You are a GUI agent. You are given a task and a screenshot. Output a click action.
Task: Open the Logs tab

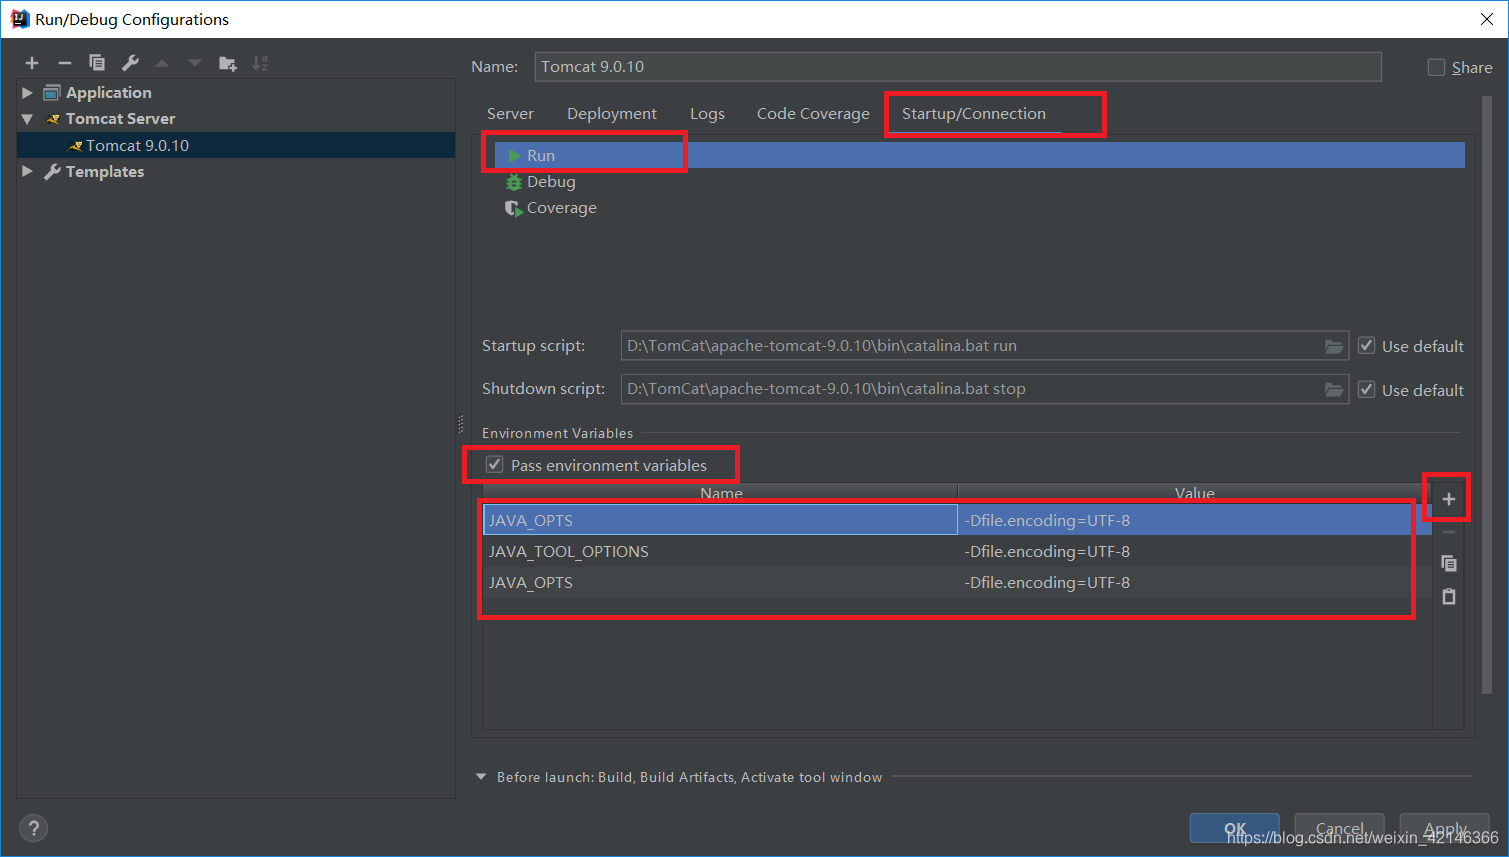(x=707, y=114)
